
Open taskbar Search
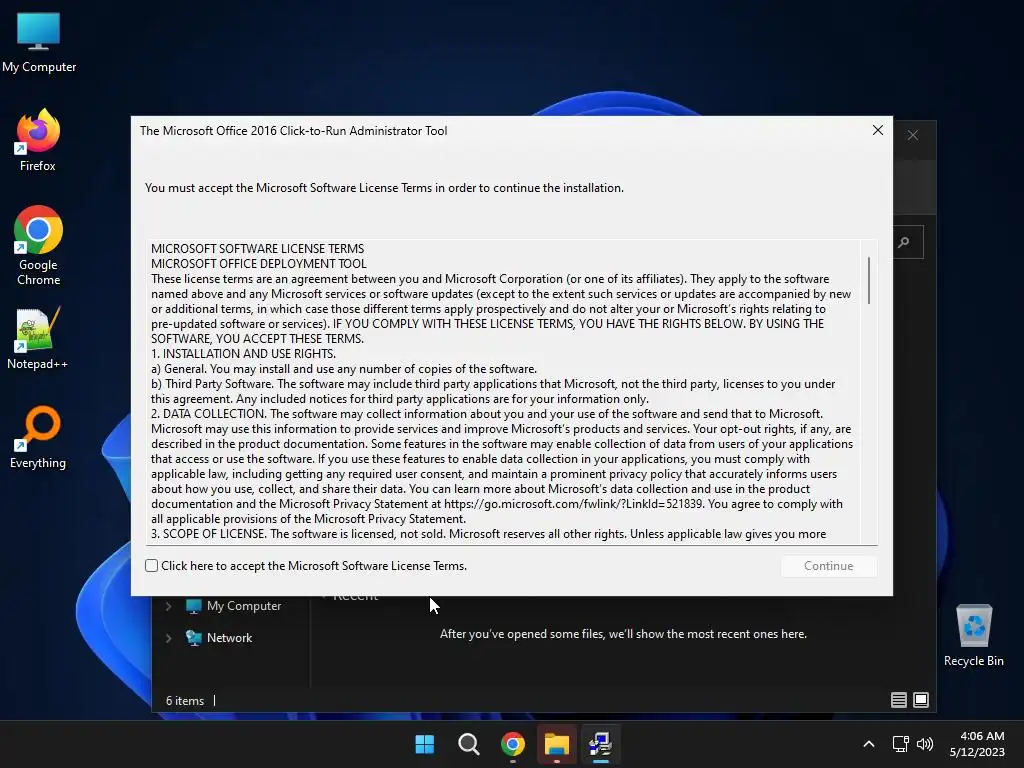tap(468, 744)
